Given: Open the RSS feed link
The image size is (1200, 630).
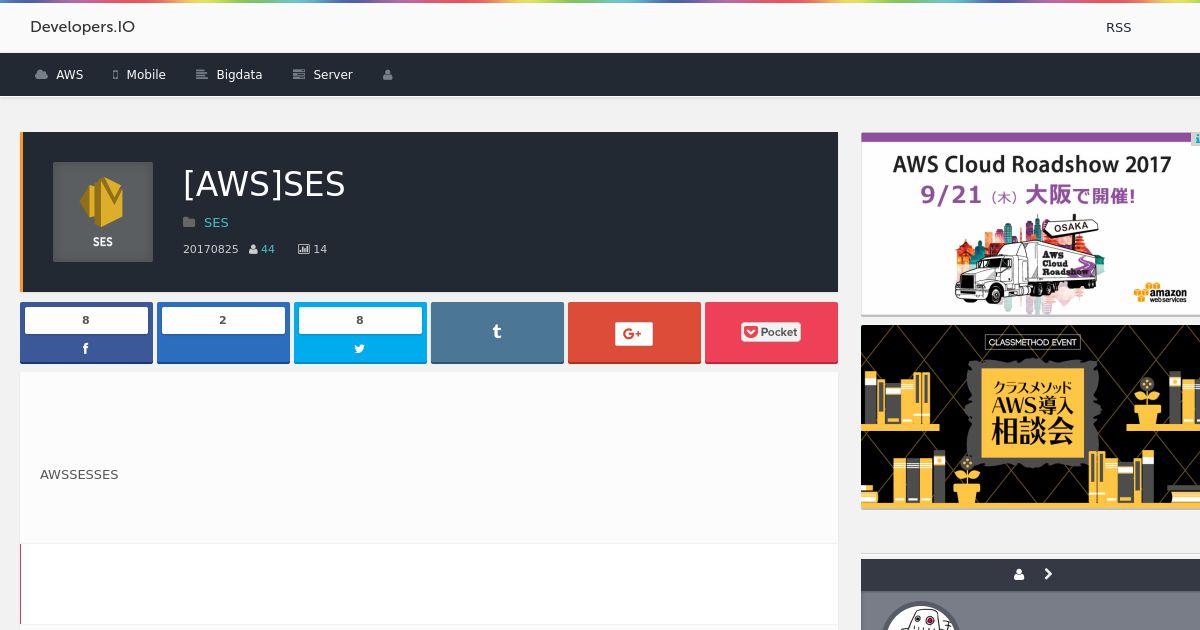Looking at the screenshot, I should pos(1118,28).
